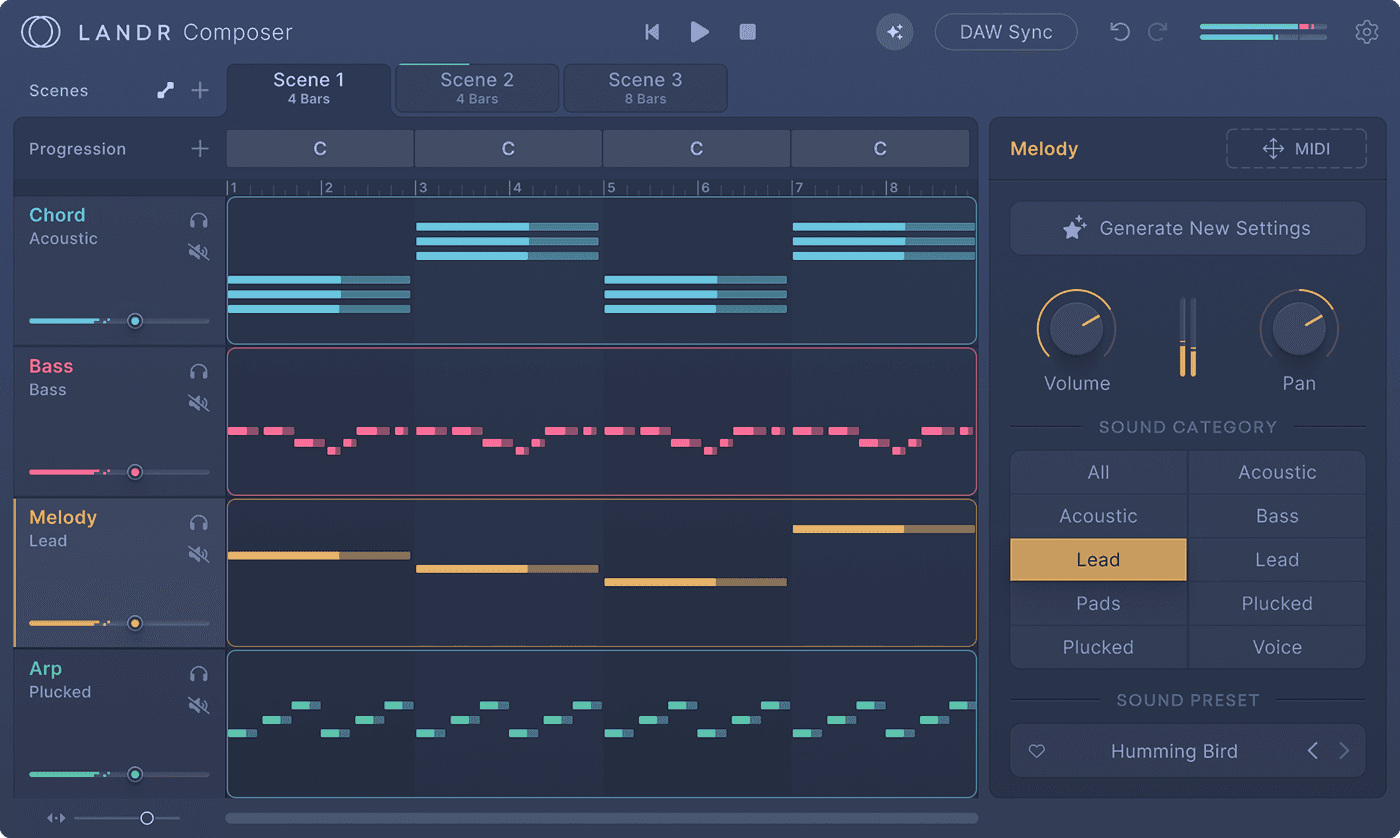
Task: Click the Arp piano roll clip
Action: click(601, 724)
